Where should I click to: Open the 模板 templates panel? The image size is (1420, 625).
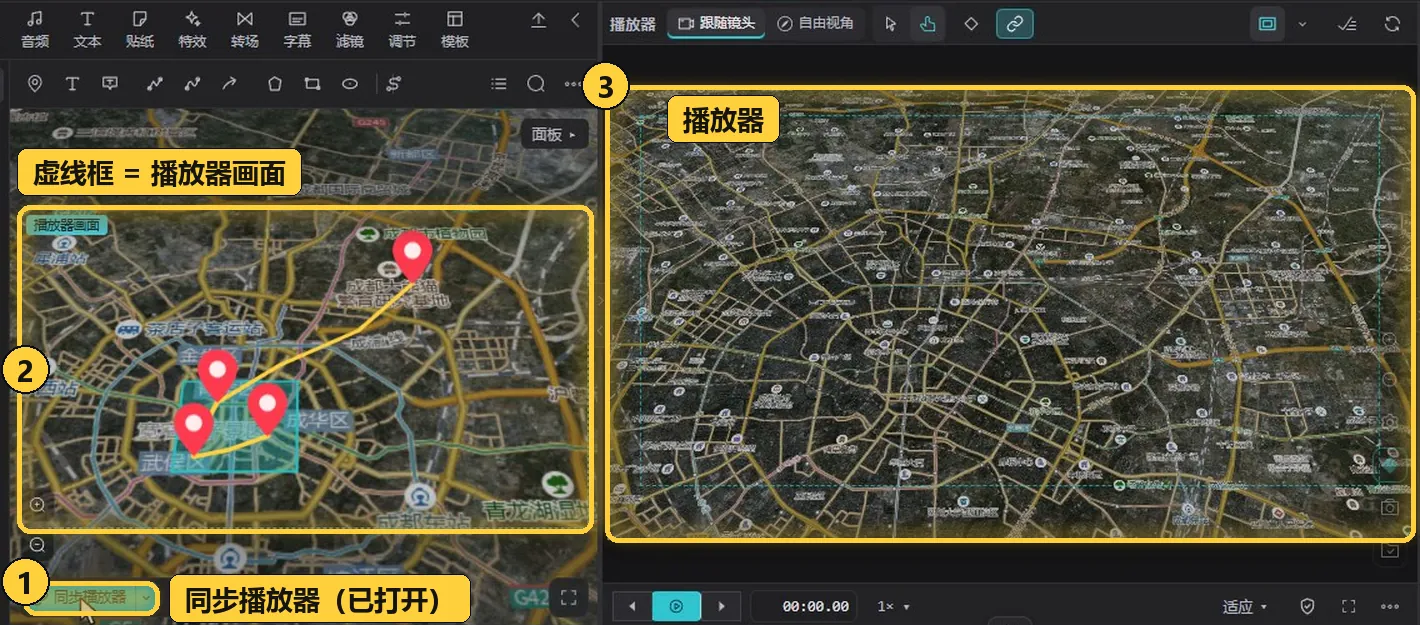point(455,30)
